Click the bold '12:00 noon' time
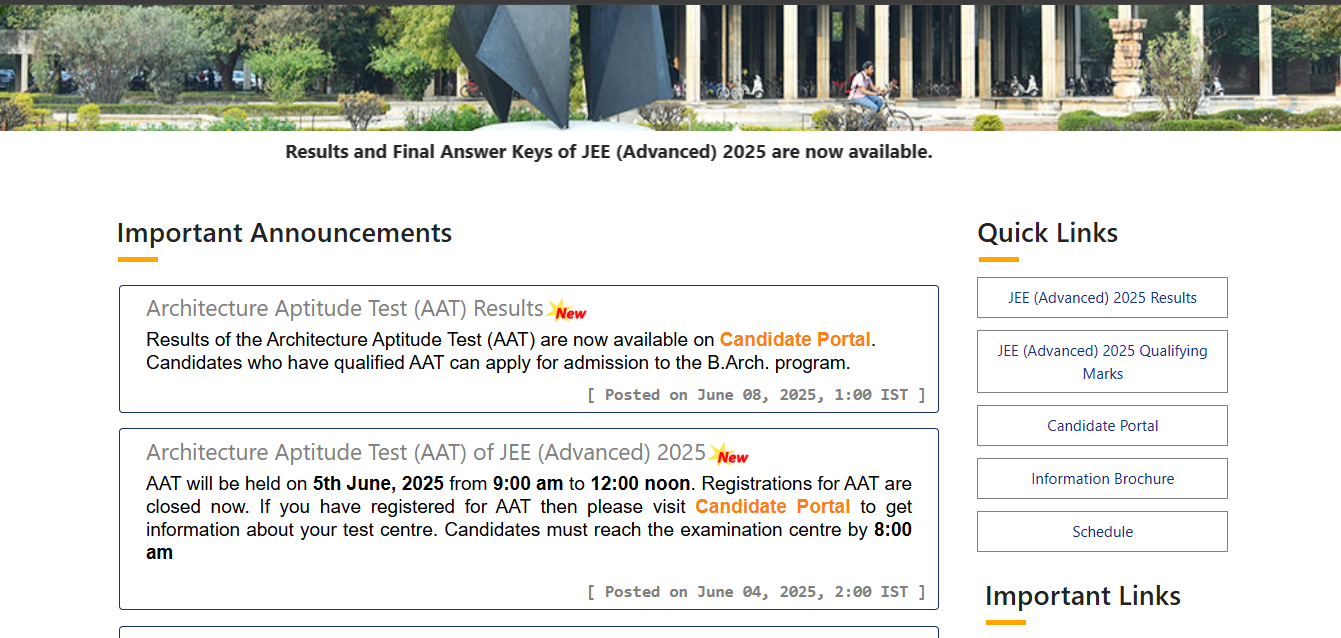 click(640, 483)
